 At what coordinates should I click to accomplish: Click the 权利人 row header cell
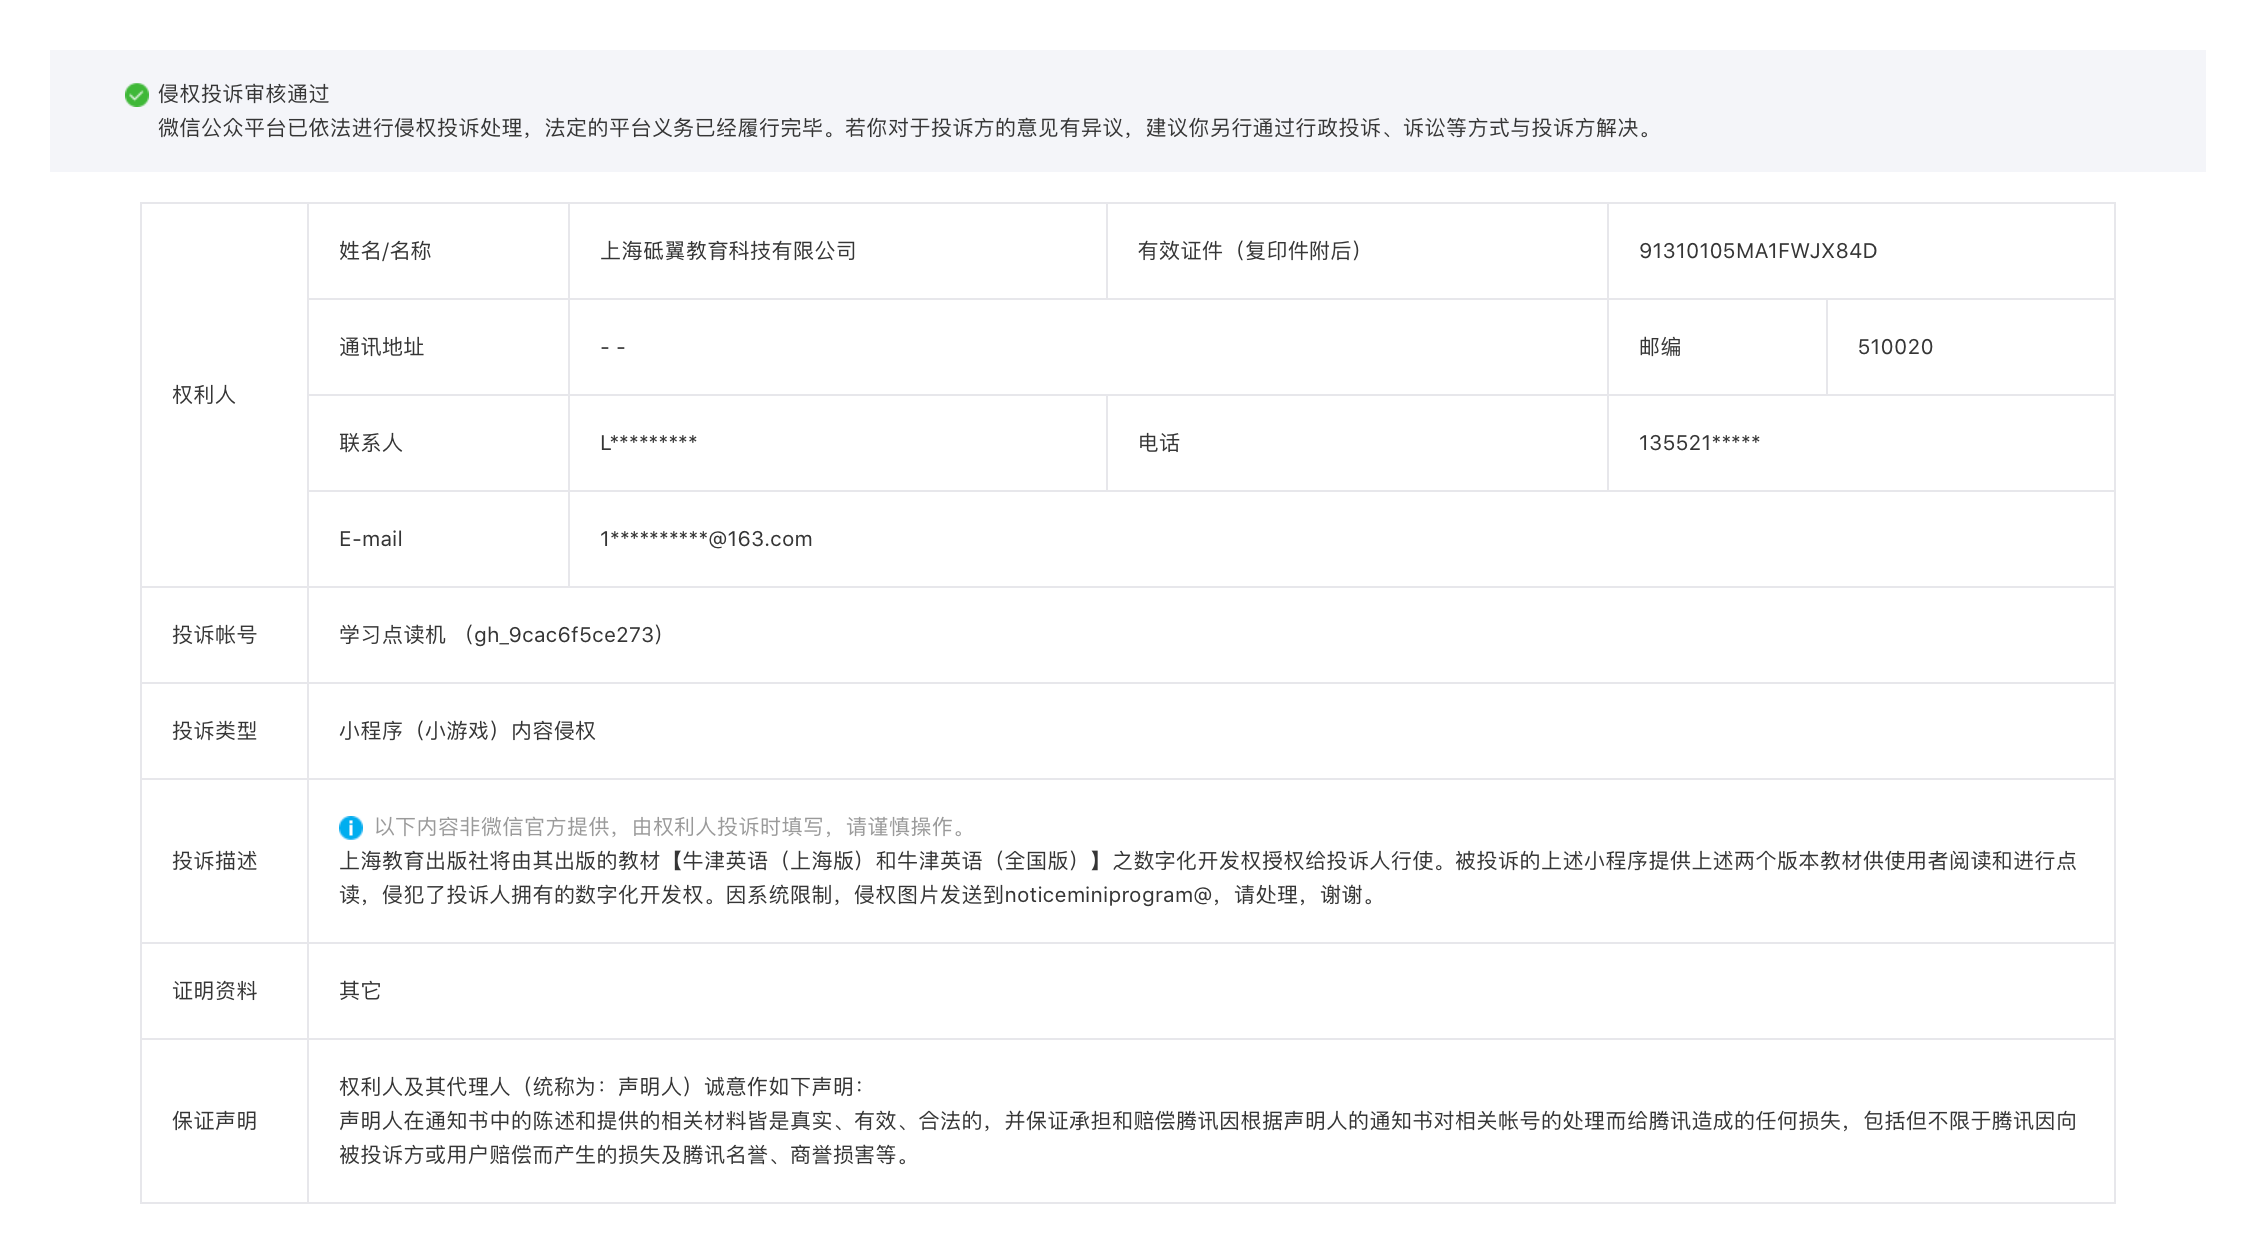coord(204,395)
